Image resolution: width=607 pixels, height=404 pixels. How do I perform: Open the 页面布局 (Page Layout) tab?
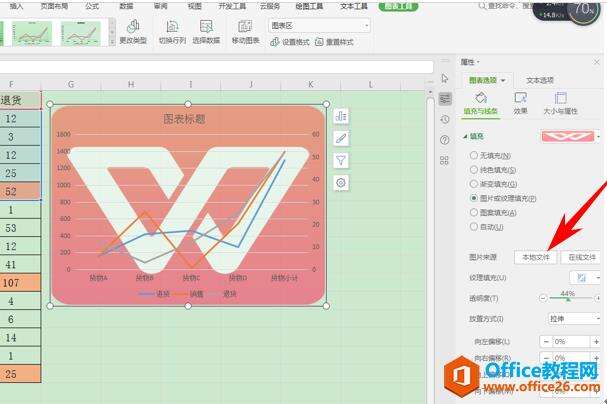pyautogui.click(x=54, y=6)
